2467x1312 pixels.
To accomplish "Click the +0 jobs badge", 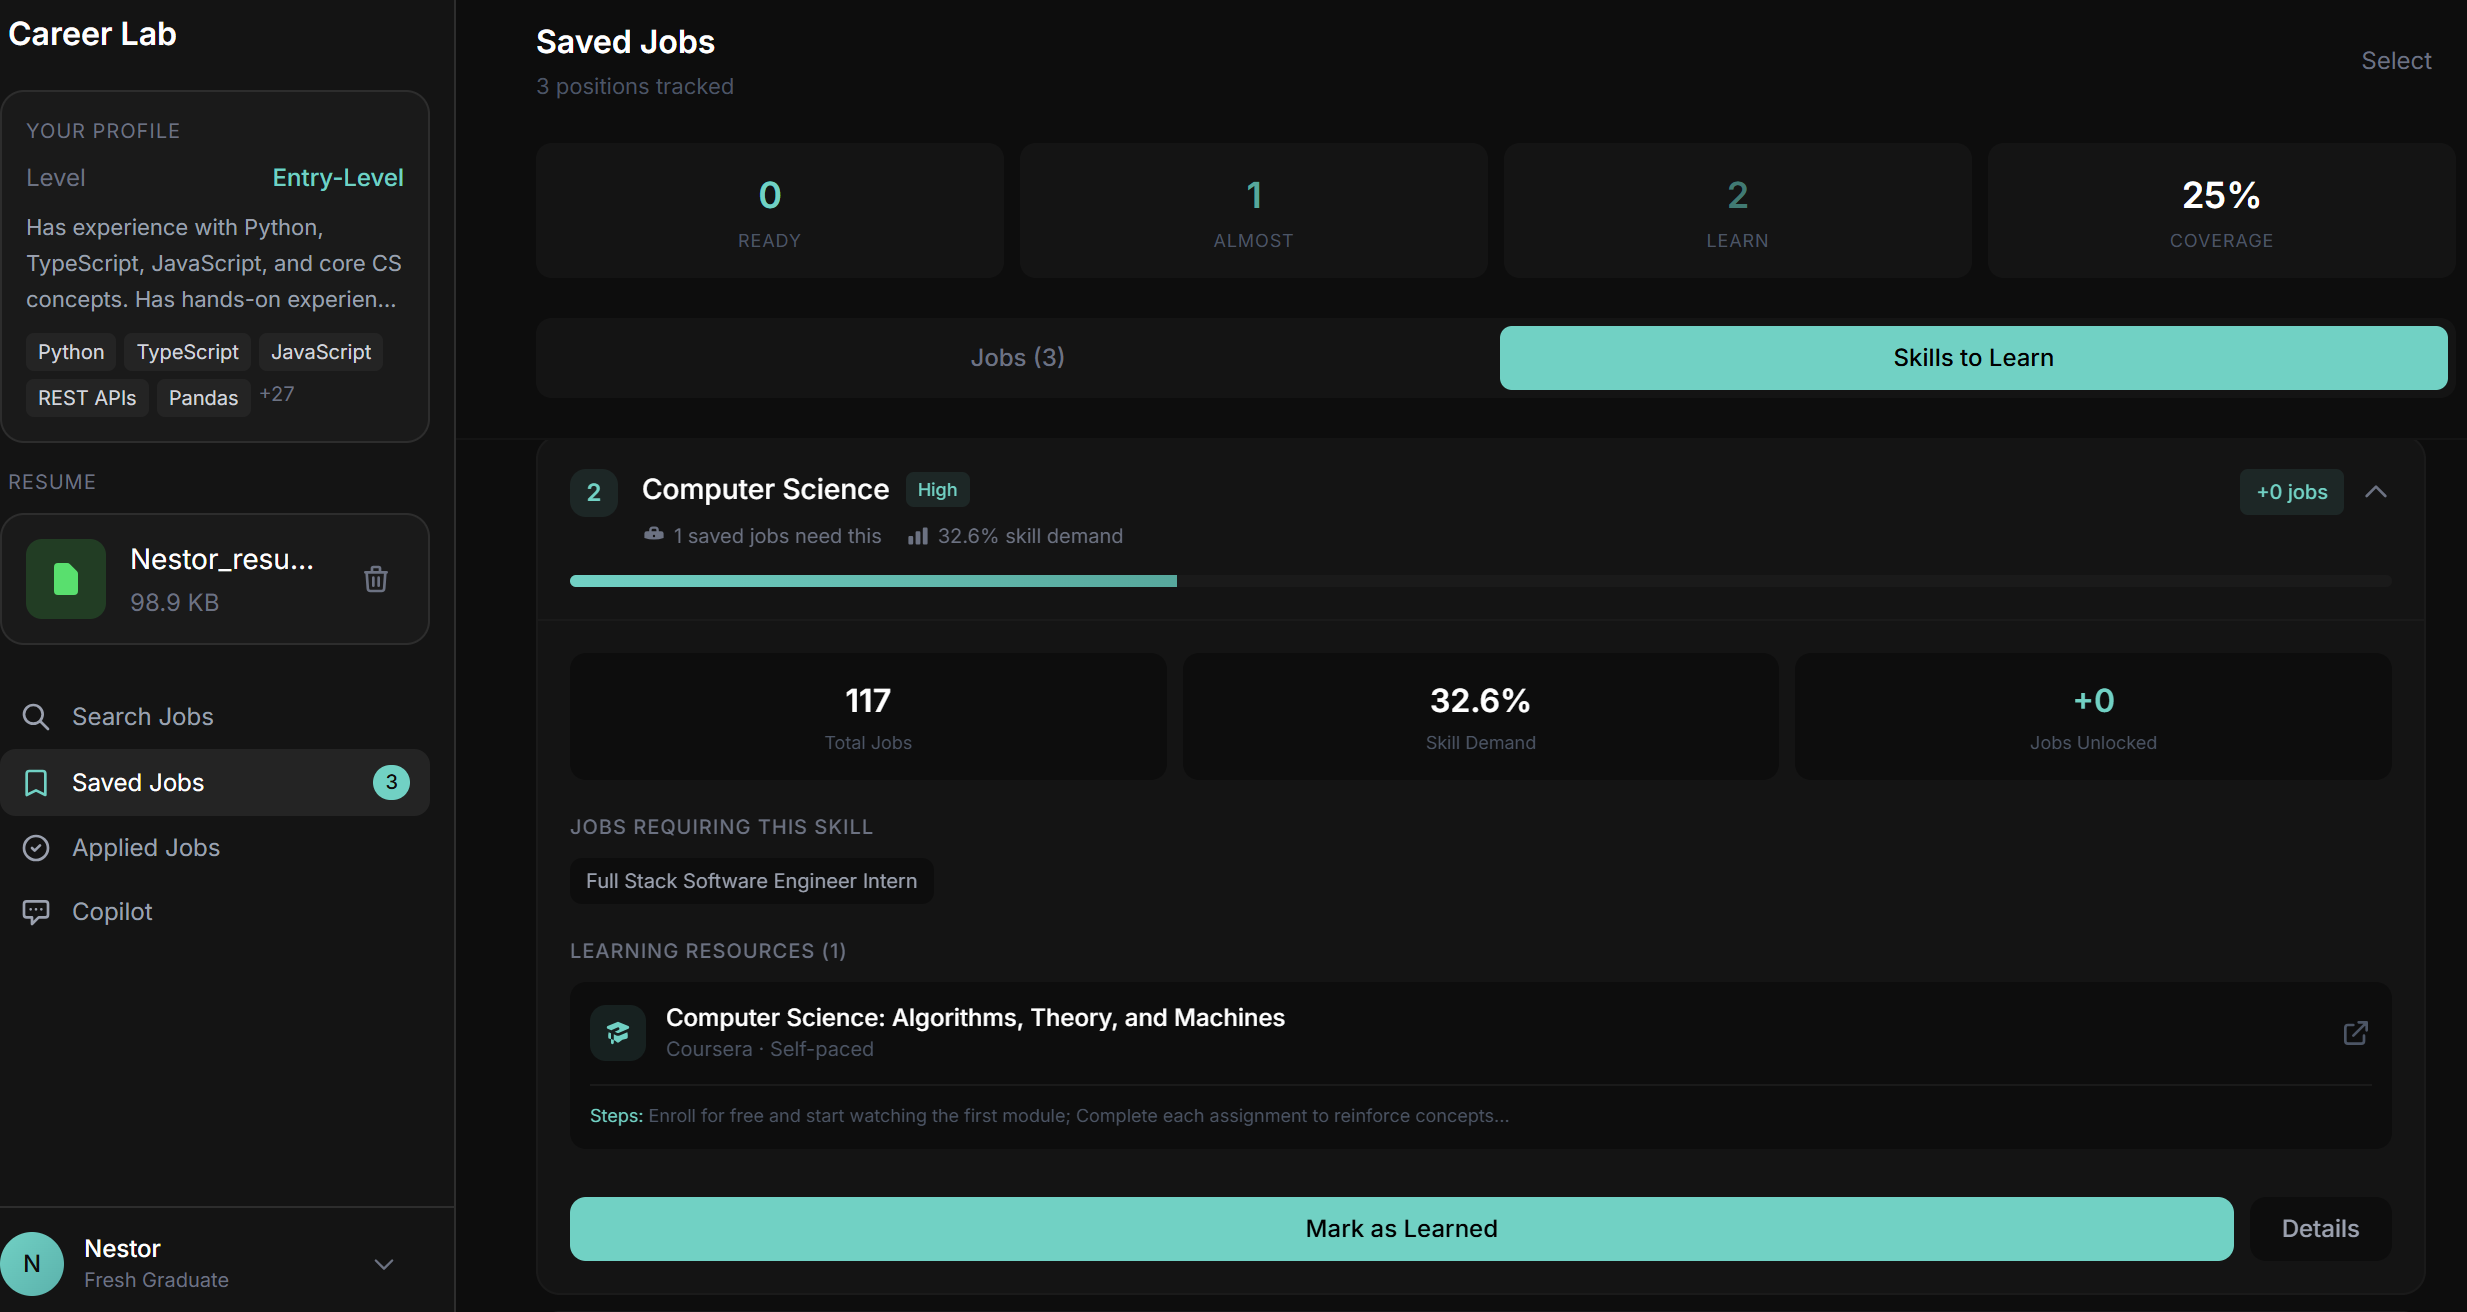I will pyautogui.click(x=2291, y=492).
